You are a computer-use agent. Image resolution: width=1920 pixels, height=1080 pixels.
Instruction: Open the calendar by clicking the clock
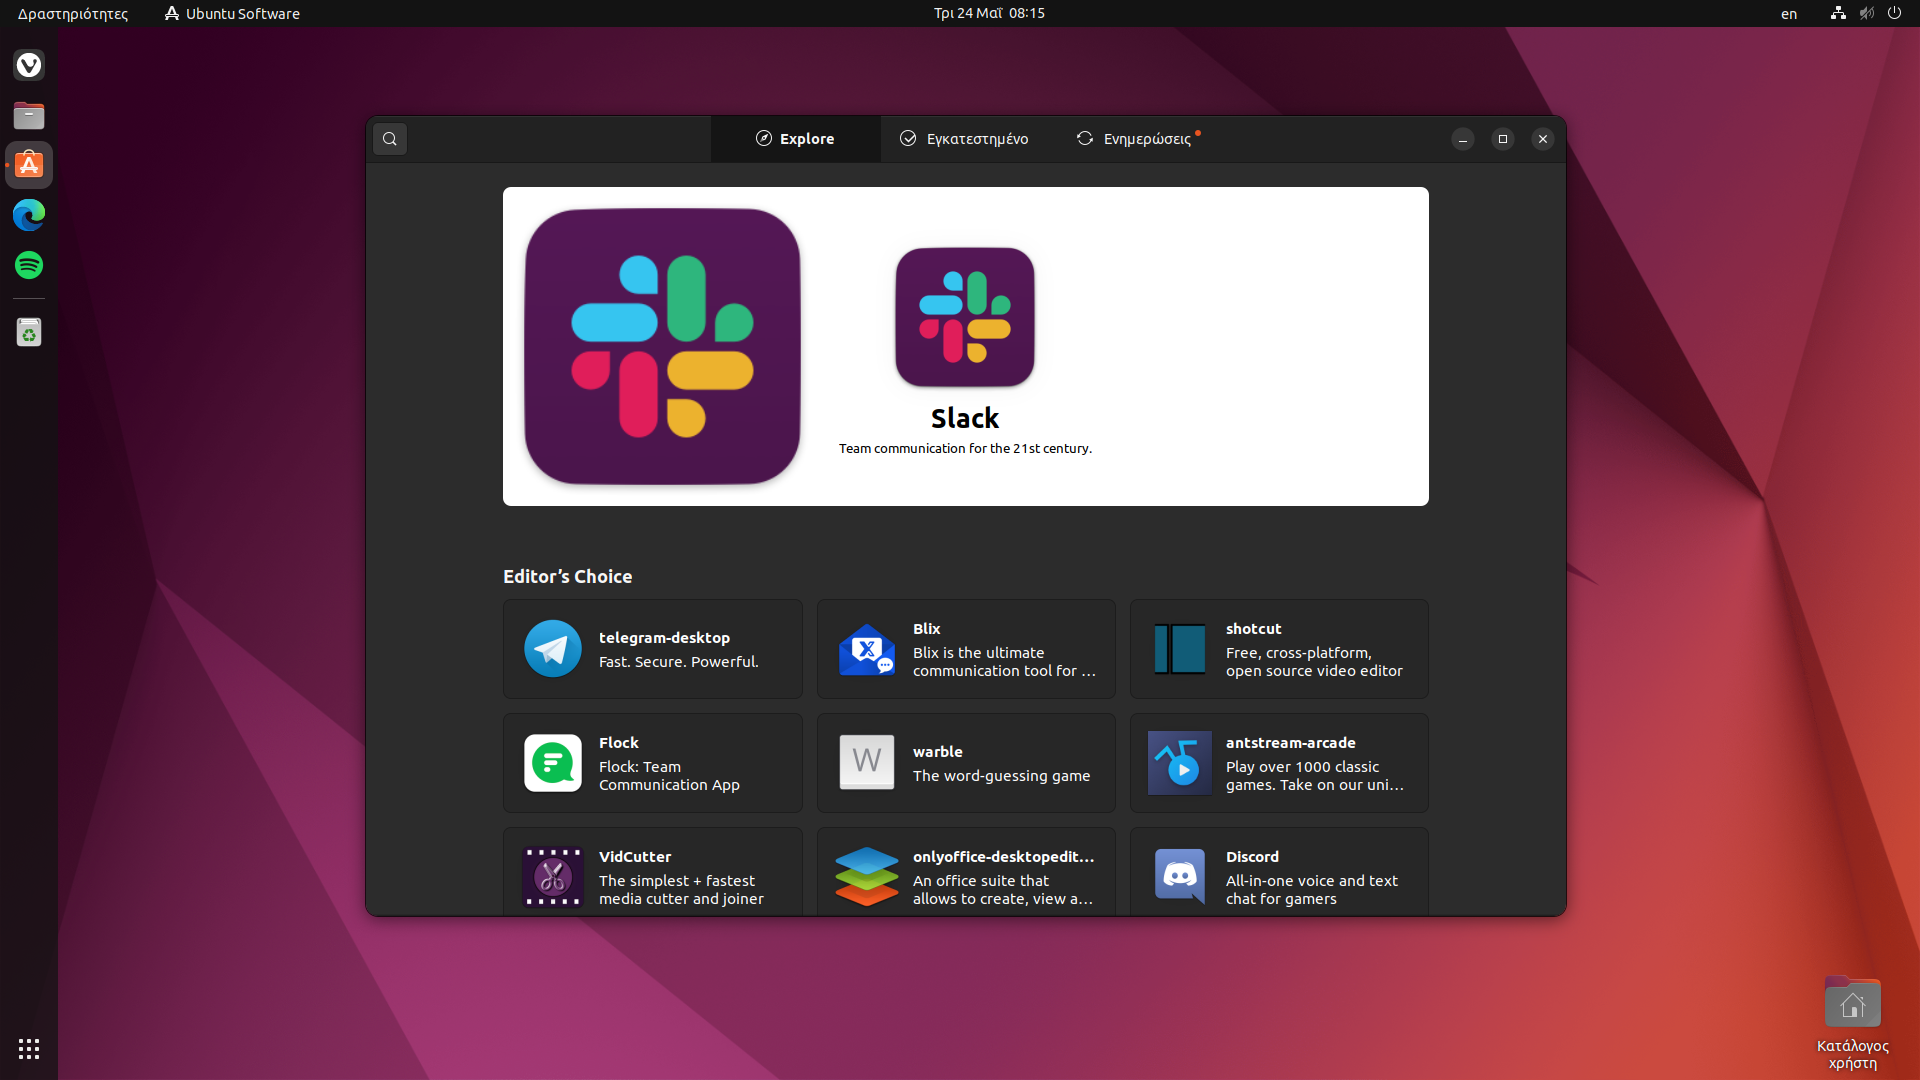click(988, 13)
